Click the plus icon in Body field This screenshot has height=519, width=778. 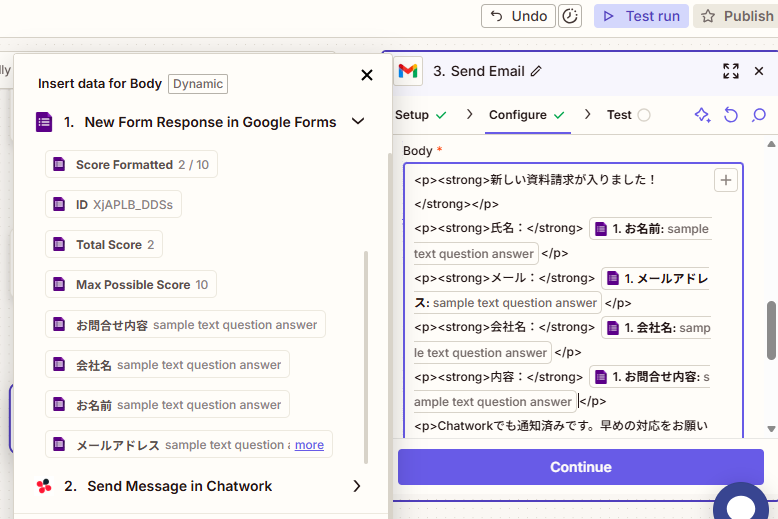click(726, 180)
